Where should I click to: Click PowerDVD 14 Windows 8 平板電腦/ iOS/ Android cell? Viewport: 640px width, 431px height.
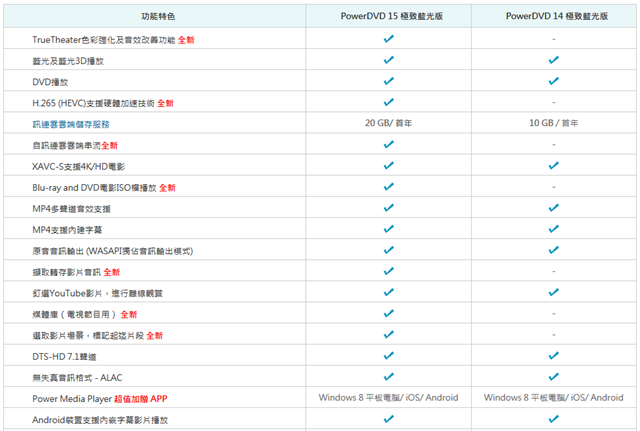[x=553, y=398]
